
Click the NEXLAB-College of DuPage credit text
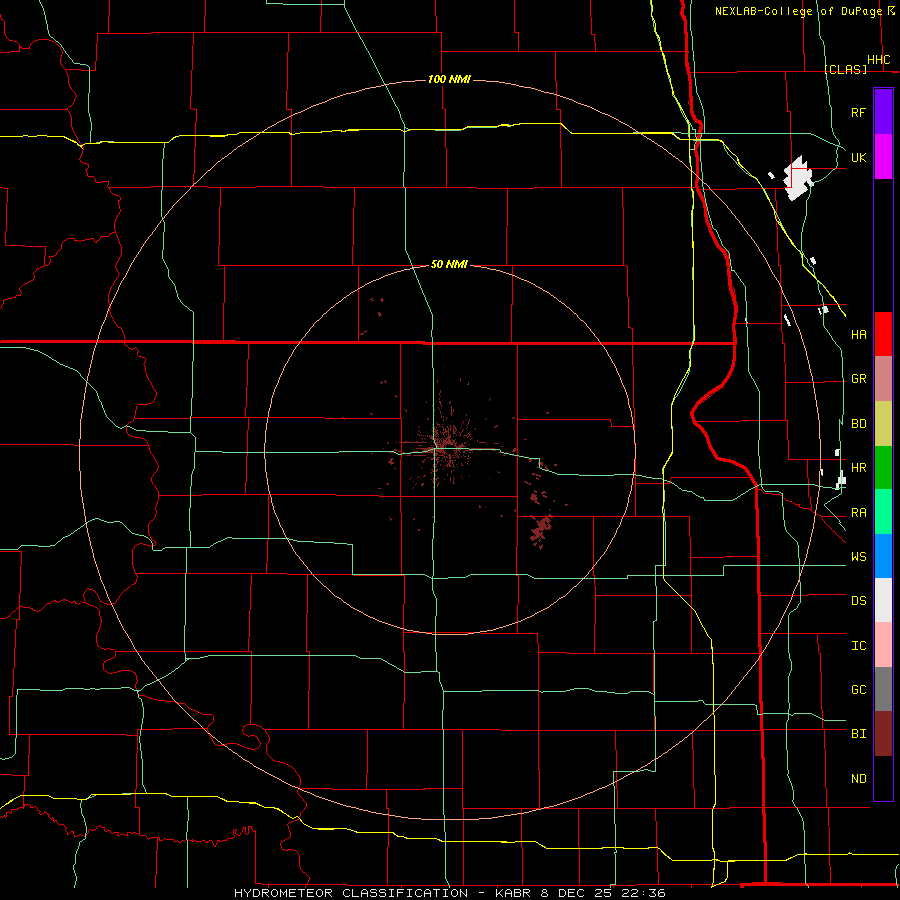[x=798, y=11]
